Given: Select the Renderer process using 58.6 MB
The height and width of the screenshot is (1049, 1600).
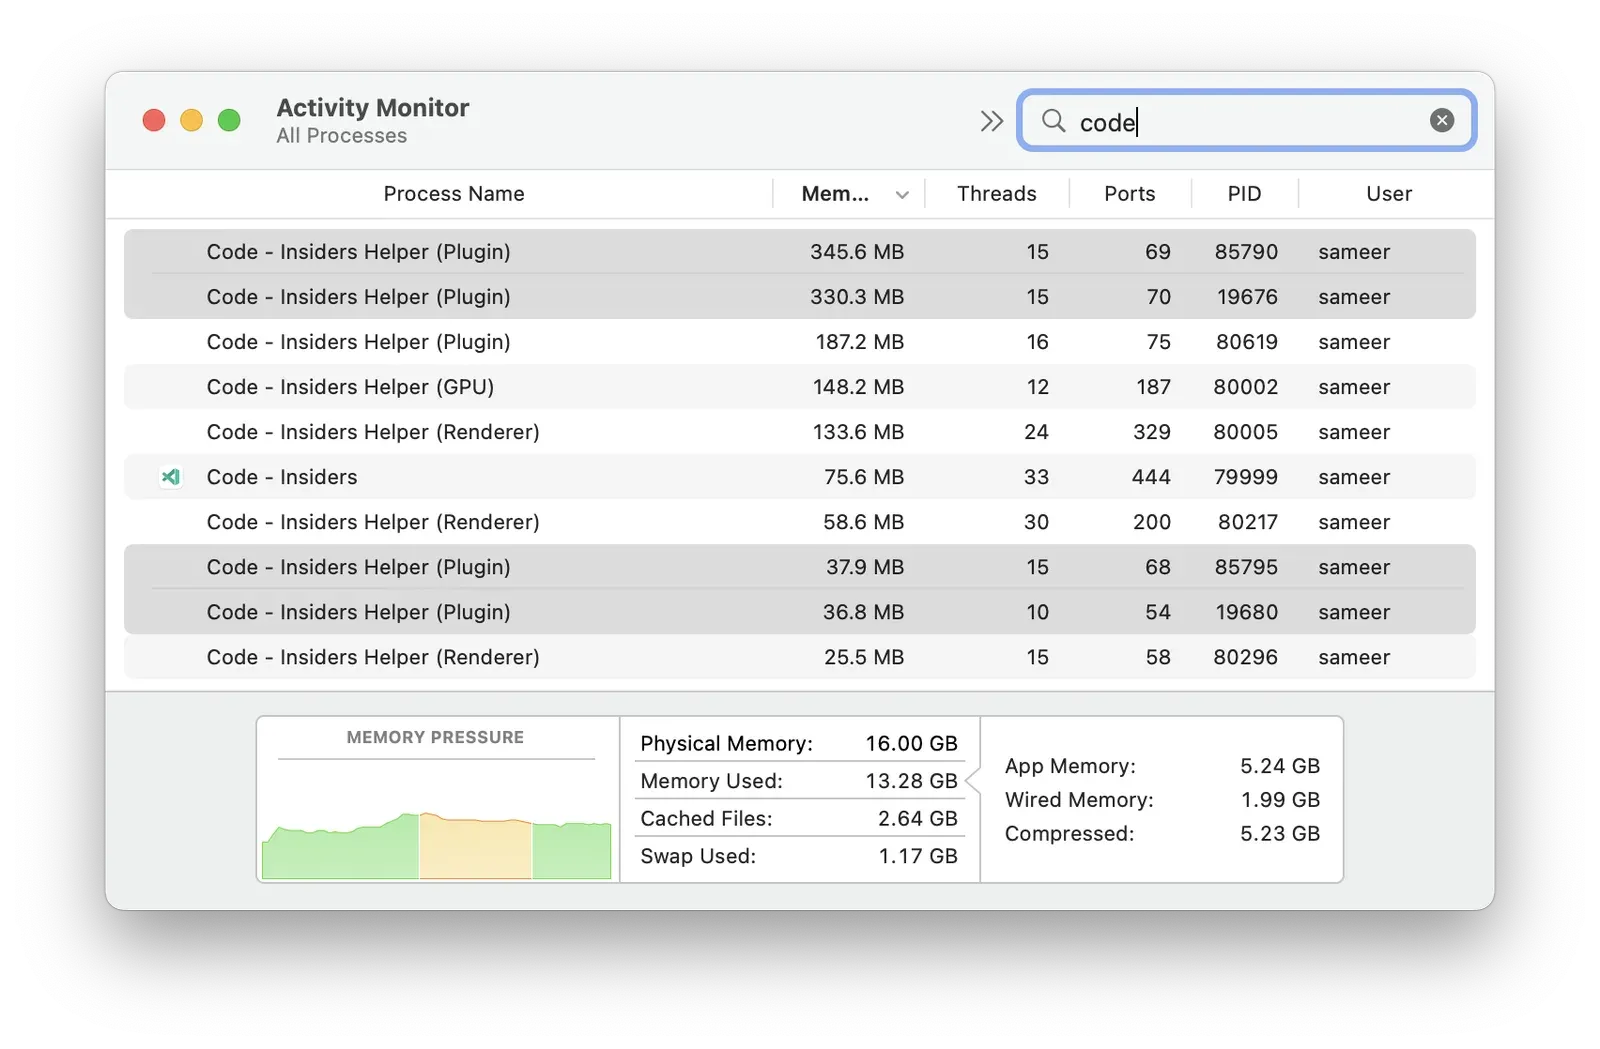Looking at the screenshot, I should [x=800, y=522].
